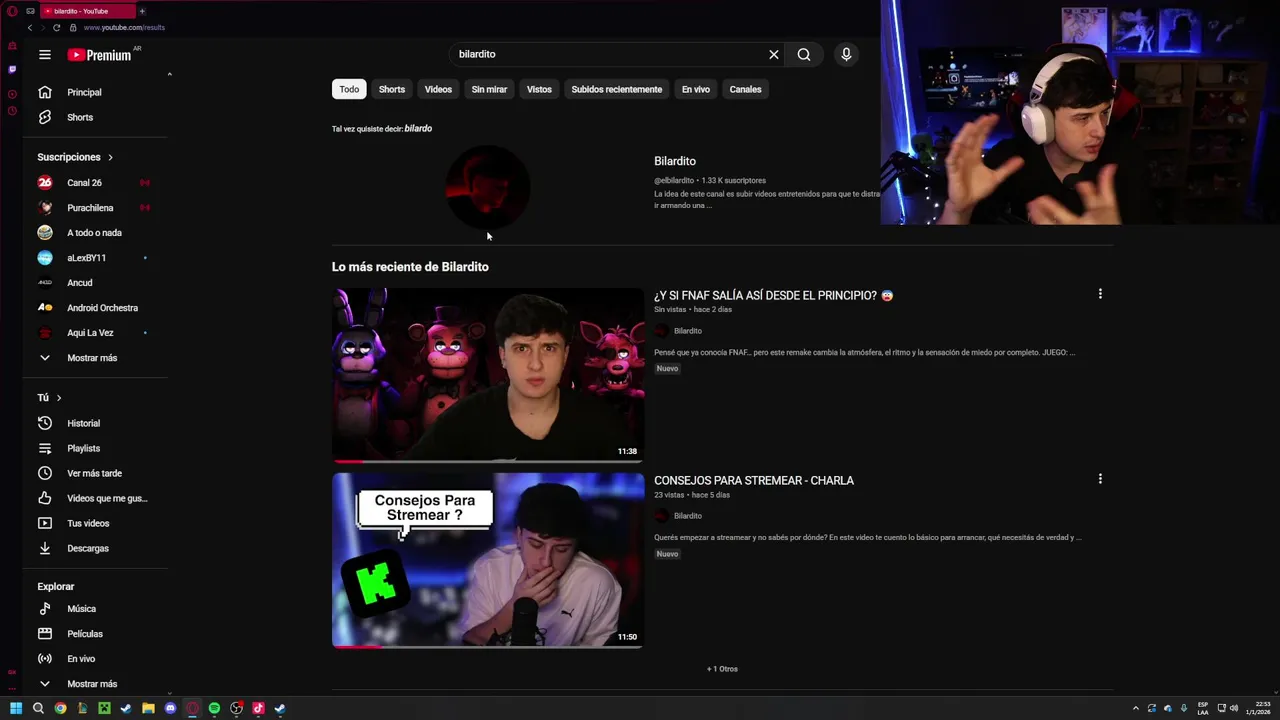Open Spotify from the taskbar
The image size is (1280, 720).
(214, 708)
